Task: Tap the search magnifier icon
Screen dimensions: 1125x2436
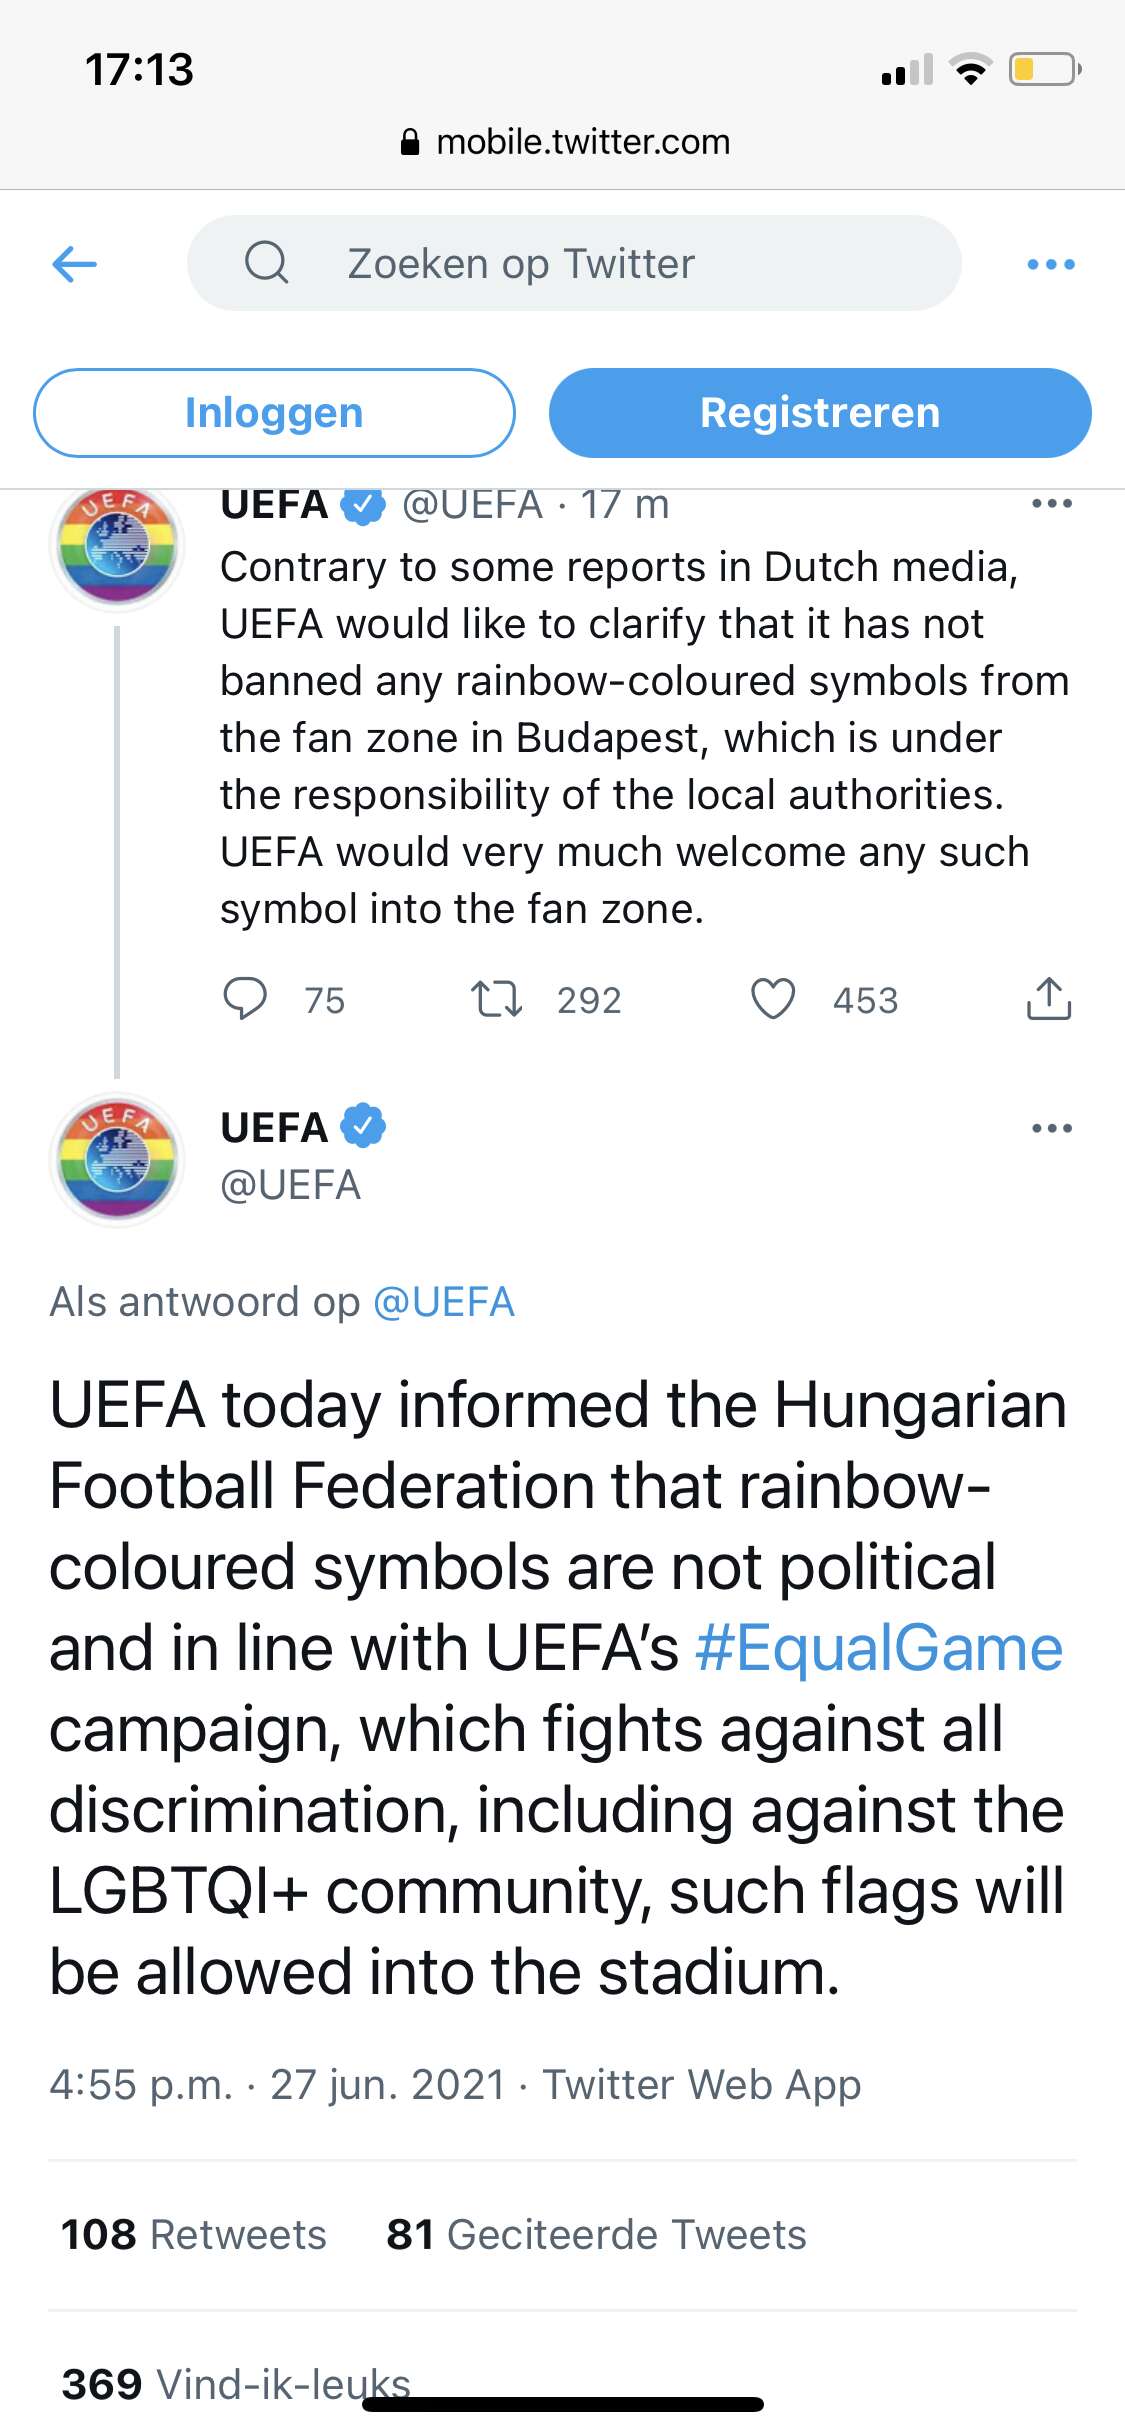Action: (x=266, y=263)
